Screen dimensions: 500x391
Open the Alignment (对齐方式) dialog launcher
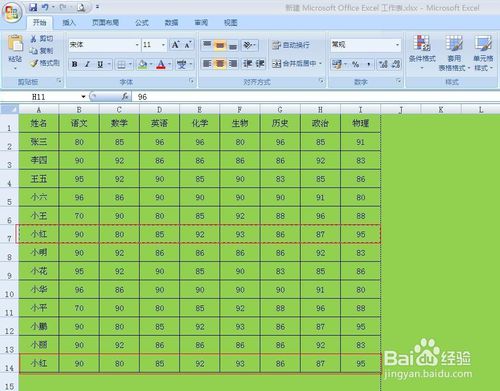pos(321,81)
